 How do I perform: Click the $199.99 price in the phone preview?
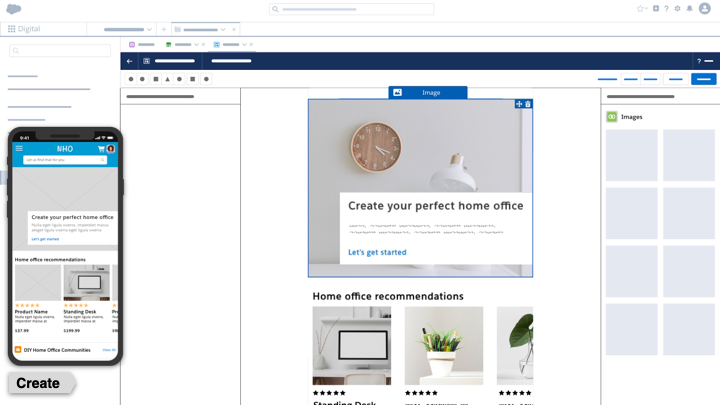[72, 331]
